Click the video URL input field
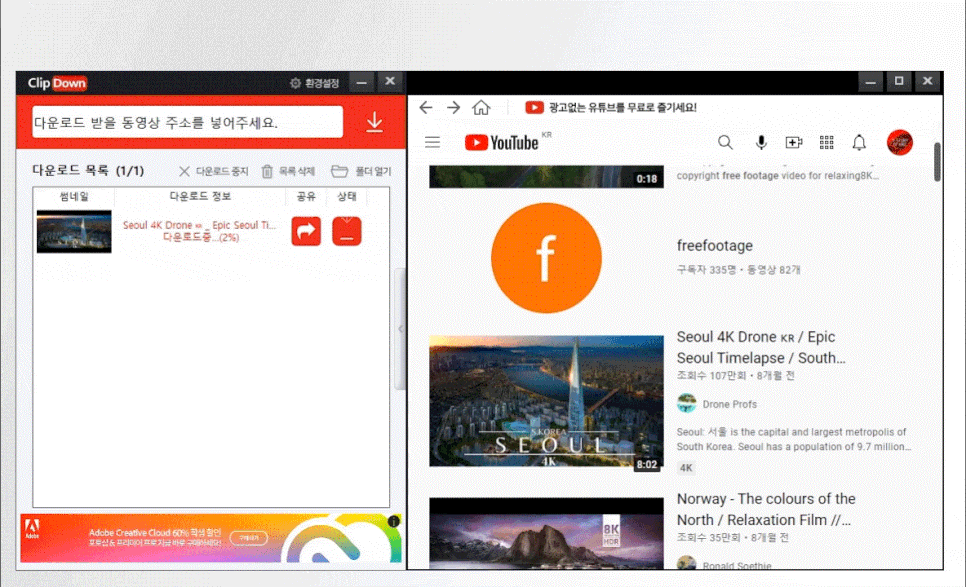The image size is (966, 587). (187, 122)
